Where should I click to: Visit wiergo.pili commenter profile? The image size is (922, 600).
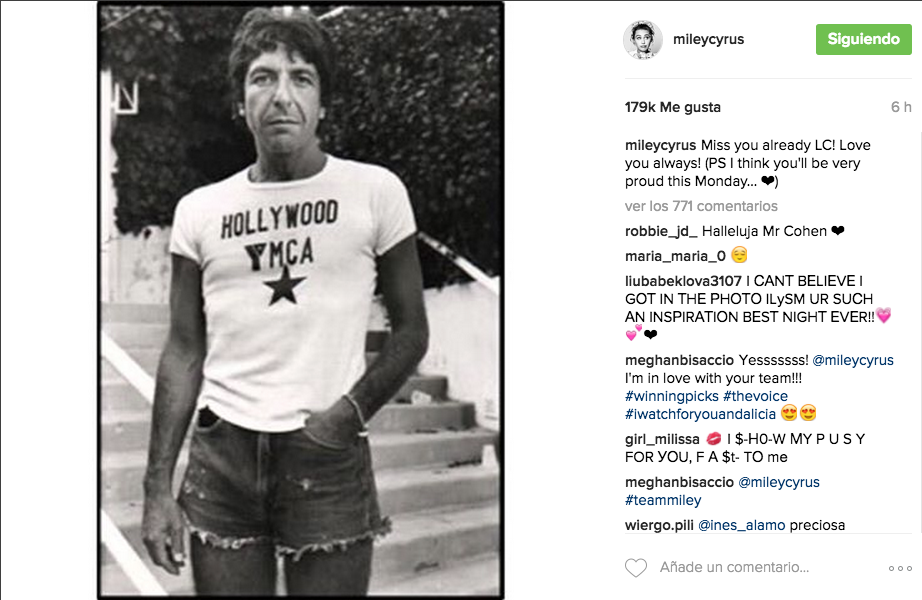[658, 525]
